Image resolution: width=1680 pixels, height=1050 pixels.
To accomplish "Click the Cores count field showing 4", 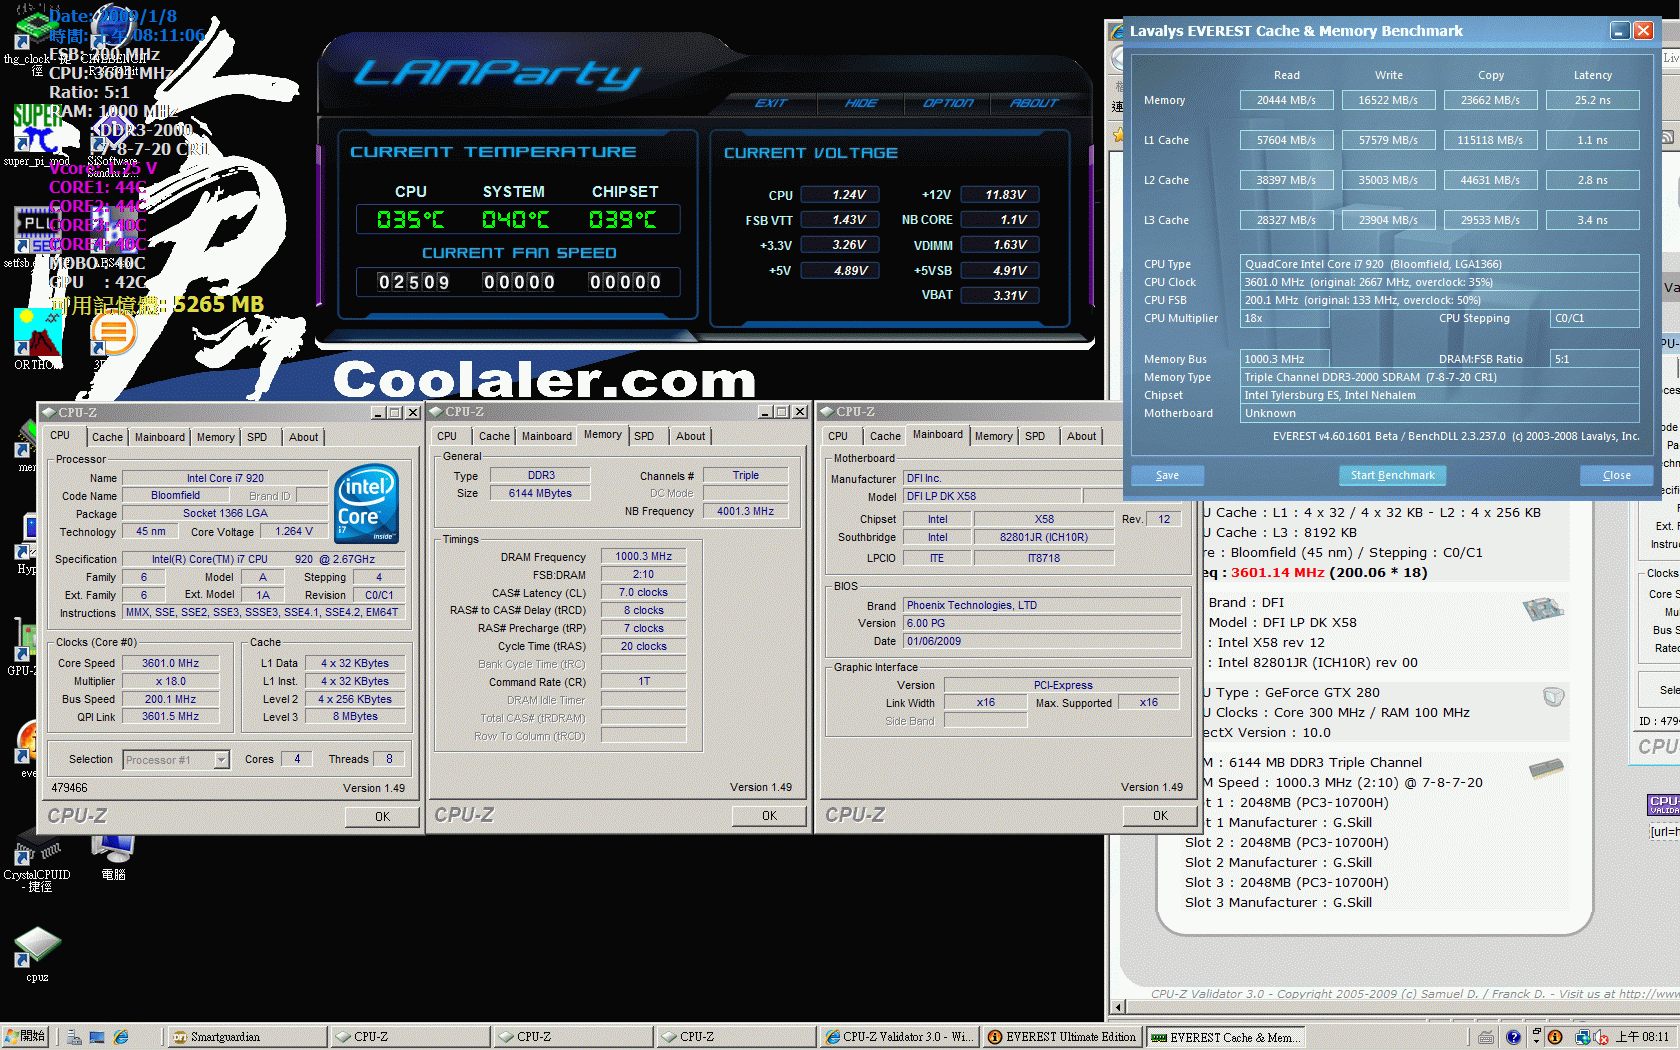I will [x=297, y=759].
